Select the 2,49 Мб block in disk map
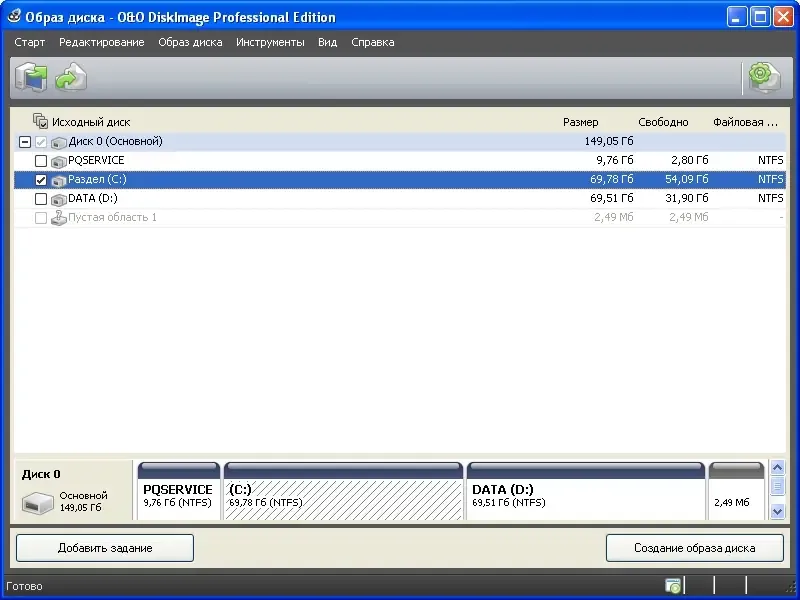 [737, 491]
